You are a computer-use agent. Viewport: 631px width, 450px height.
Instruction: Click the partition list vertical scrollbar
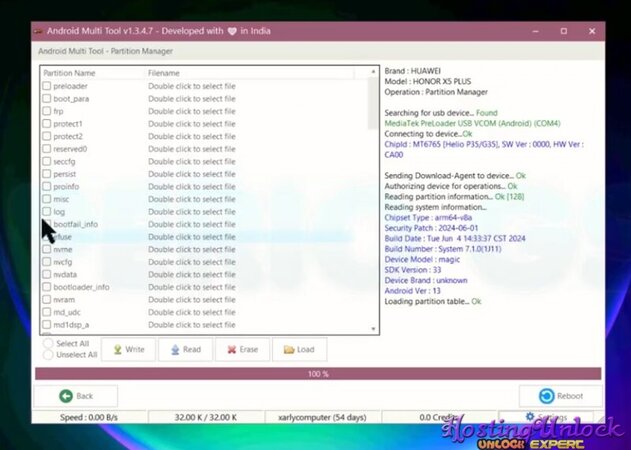(x=373, y=200)
